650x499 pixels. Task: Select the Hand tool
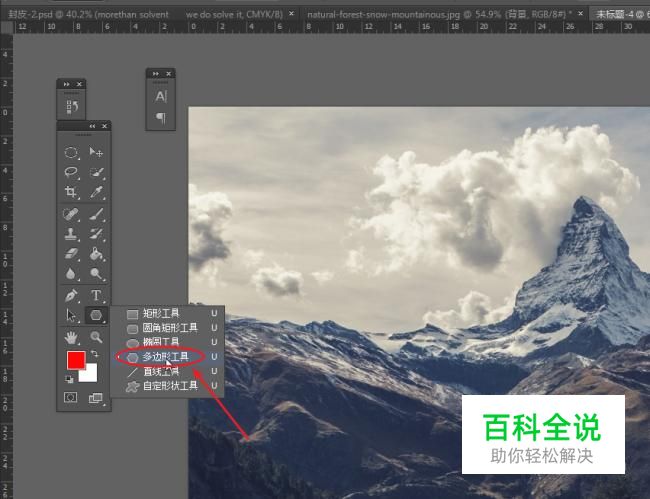71,337
